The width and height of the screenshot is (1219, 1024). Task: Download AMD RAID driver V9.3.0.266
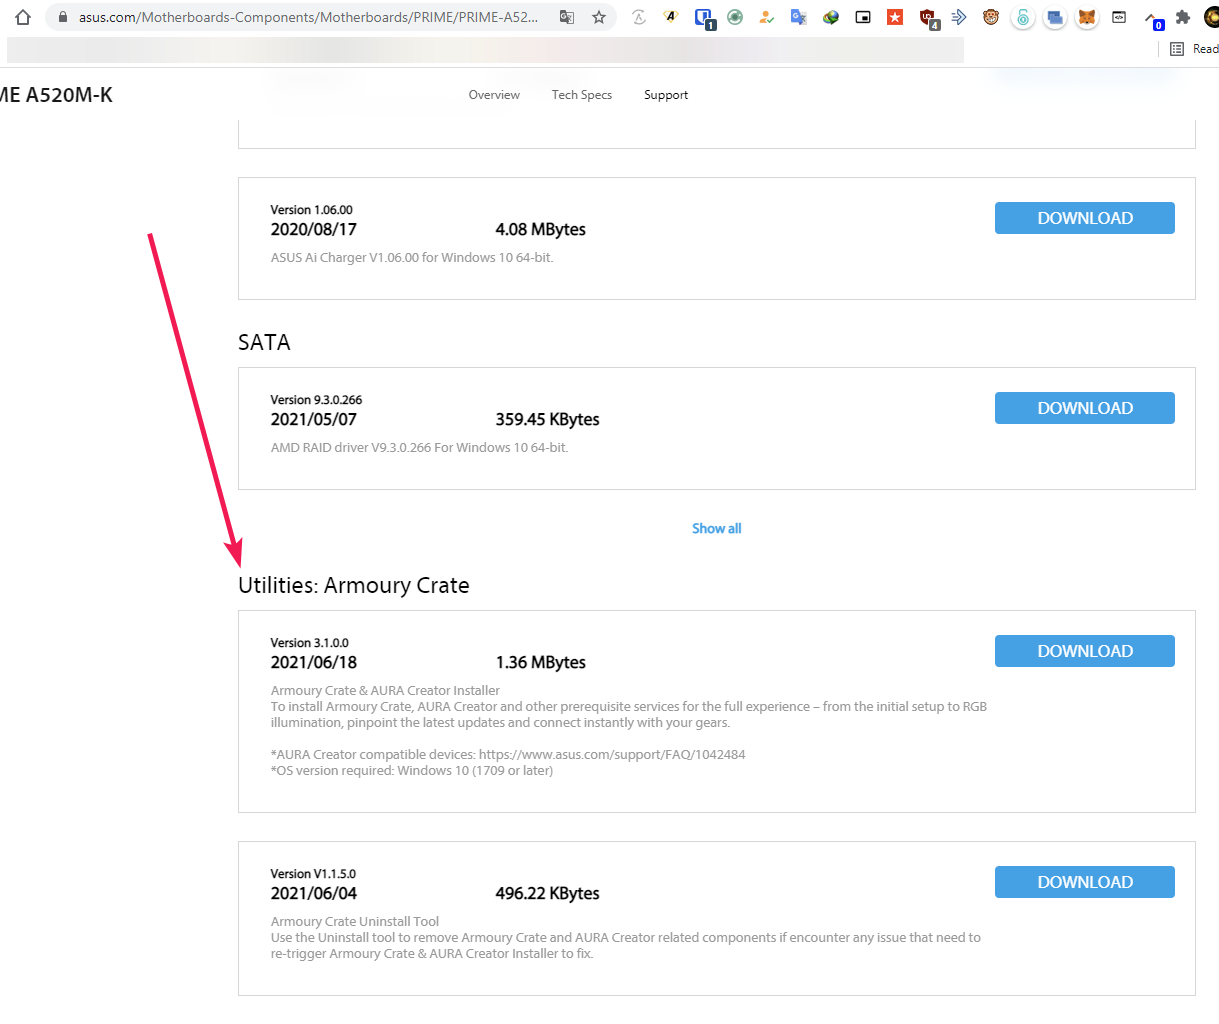[1085, 408]
